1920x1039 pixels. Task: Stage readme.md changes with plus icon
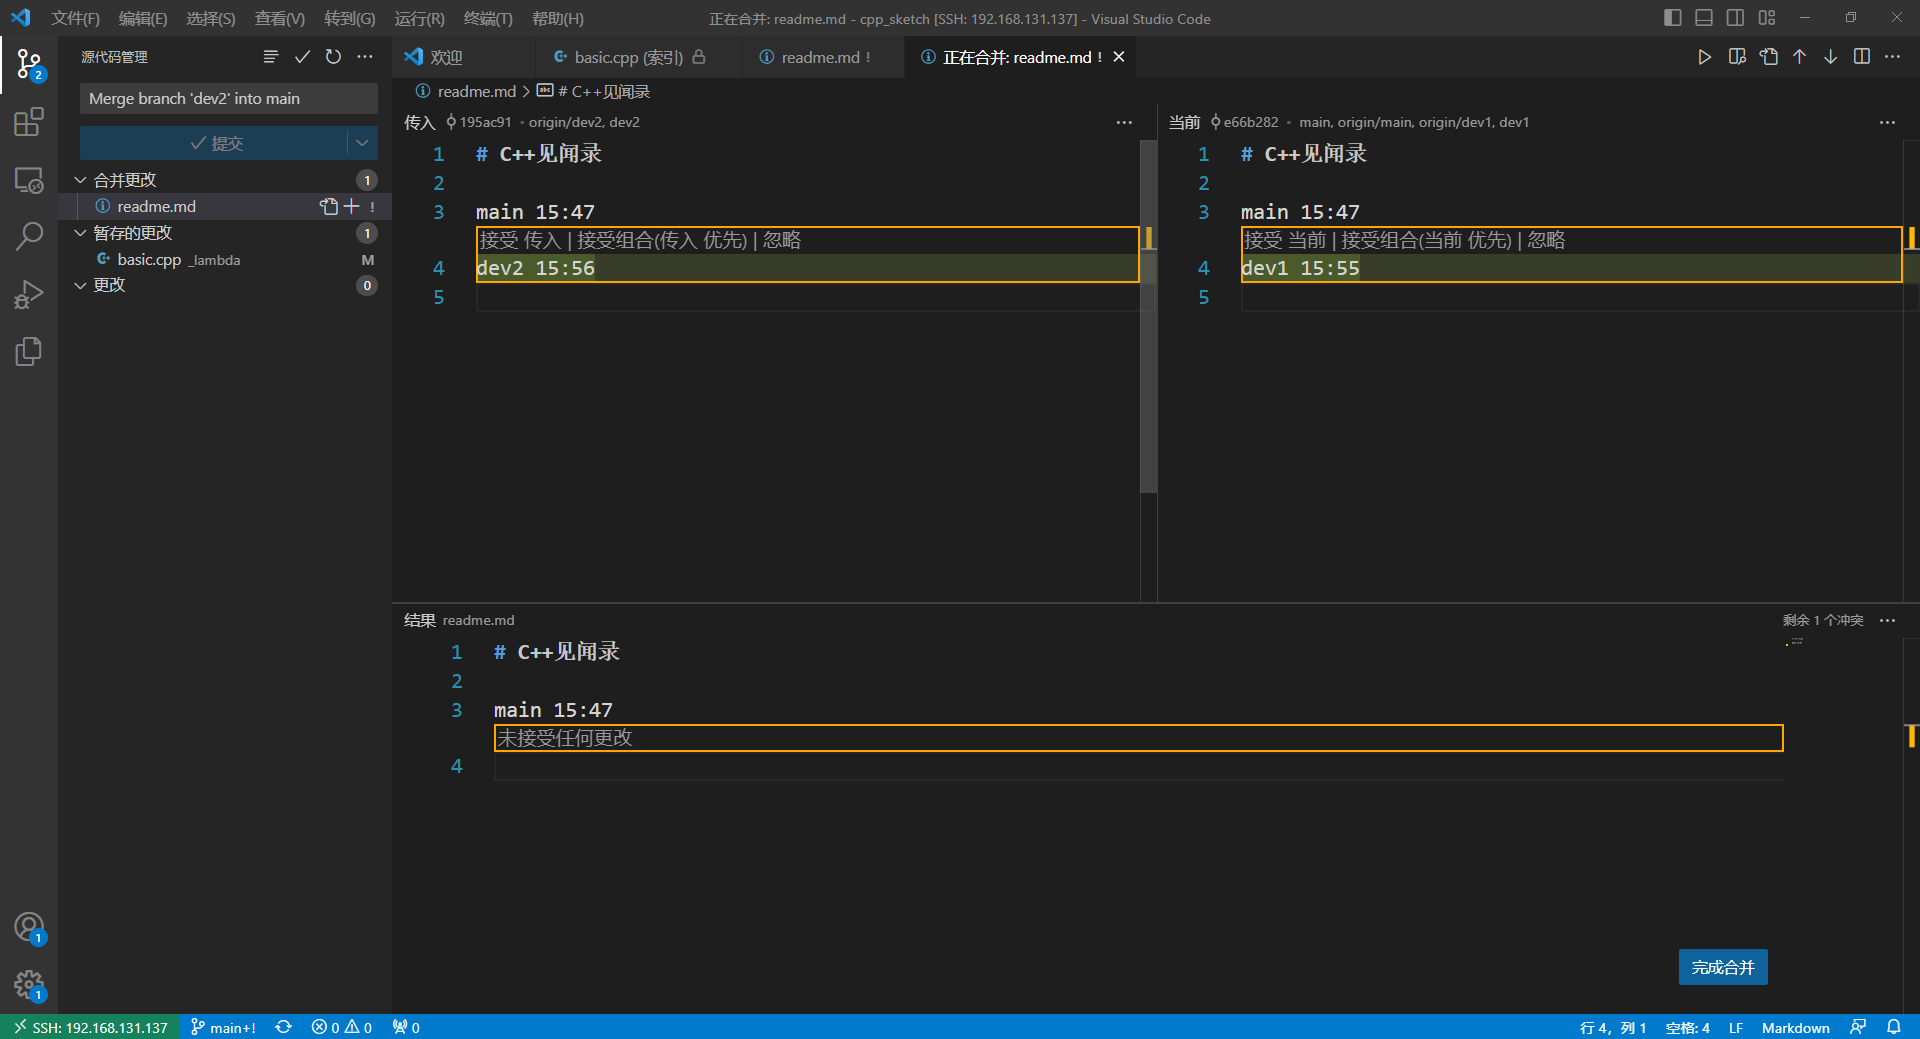pyautogui.click(x=351, y=206)
